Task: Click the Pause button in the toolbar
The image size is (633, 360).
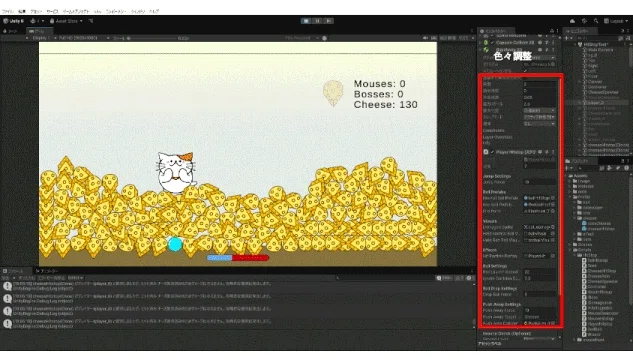Action: point(318,21)
